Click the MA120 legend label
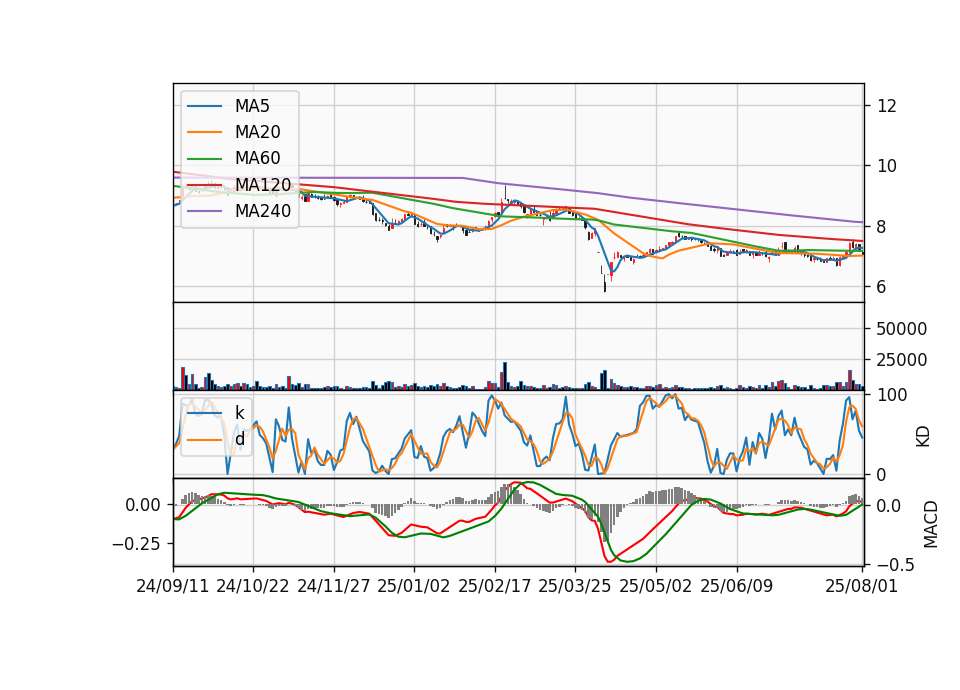This screenshot has height=690, width=960. click(x=263, y=185)
